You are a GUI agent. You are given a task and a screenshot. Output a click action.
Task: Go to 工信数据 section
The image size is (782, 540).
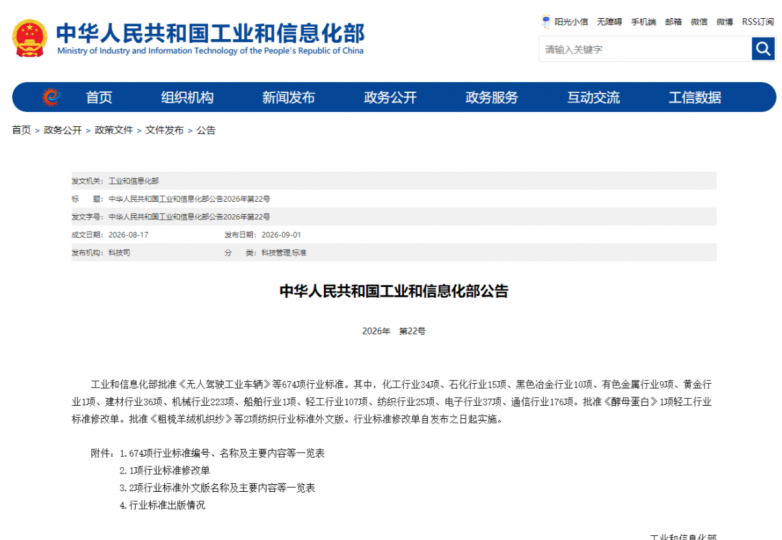(x=695, y=97)
